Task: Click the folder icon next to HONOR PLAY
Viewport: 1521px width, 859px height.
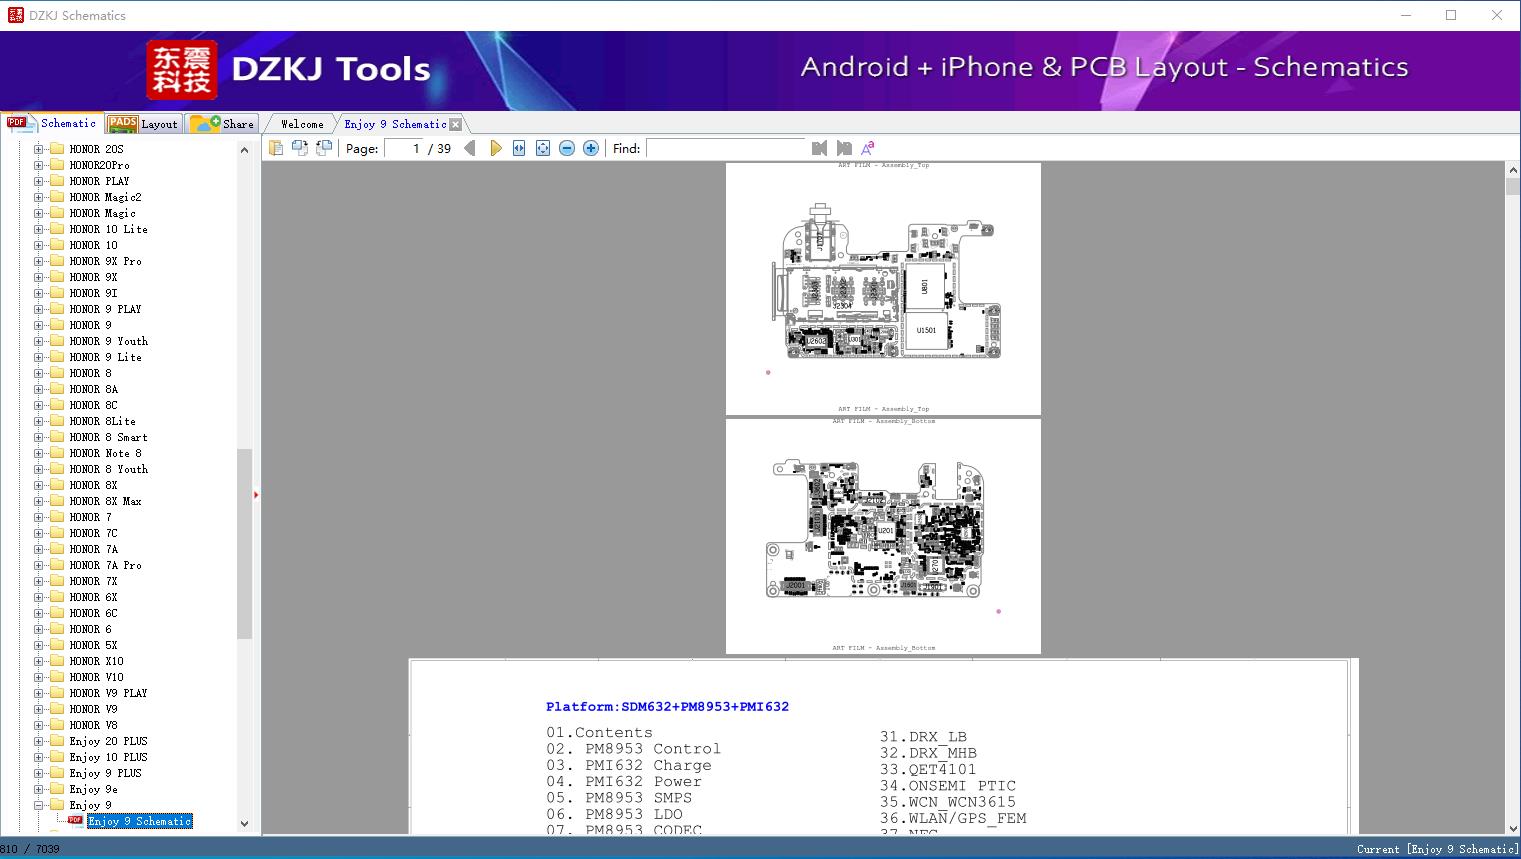Action: 57,181
